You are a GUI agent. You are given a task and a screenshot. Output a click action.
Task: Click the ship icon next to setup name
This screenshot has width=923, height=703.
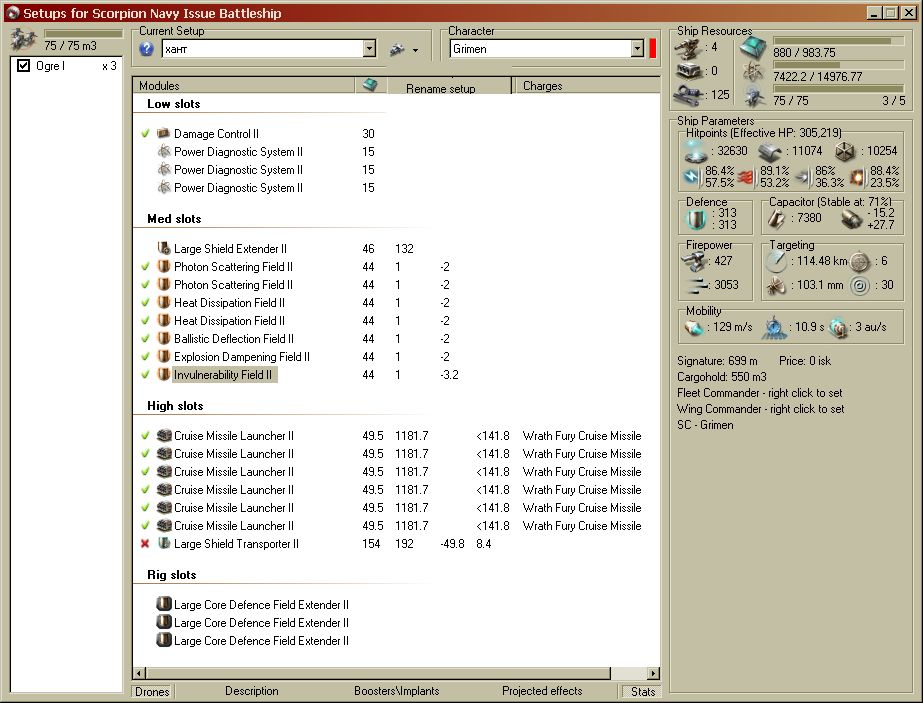397,50
